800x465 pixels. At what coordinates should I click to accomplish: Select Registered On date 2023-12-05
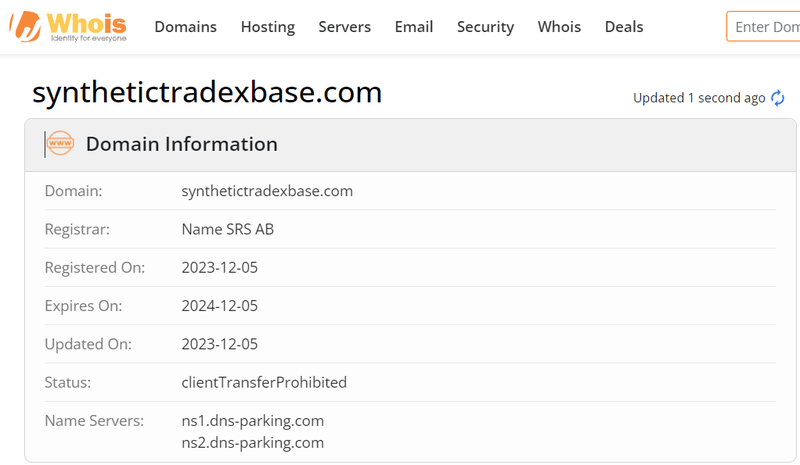tap(220, 267)
